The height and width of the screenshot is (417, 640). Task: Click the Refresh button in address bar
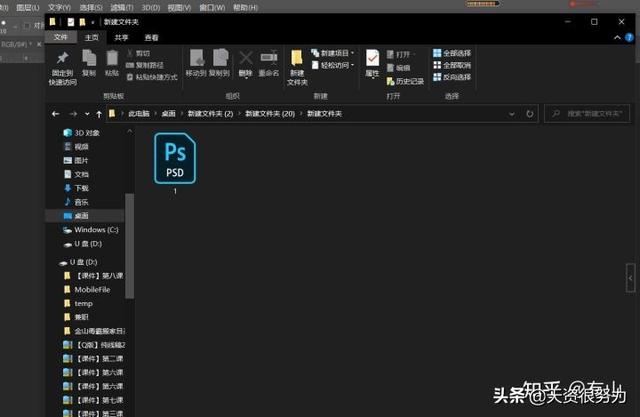[529, 114]
